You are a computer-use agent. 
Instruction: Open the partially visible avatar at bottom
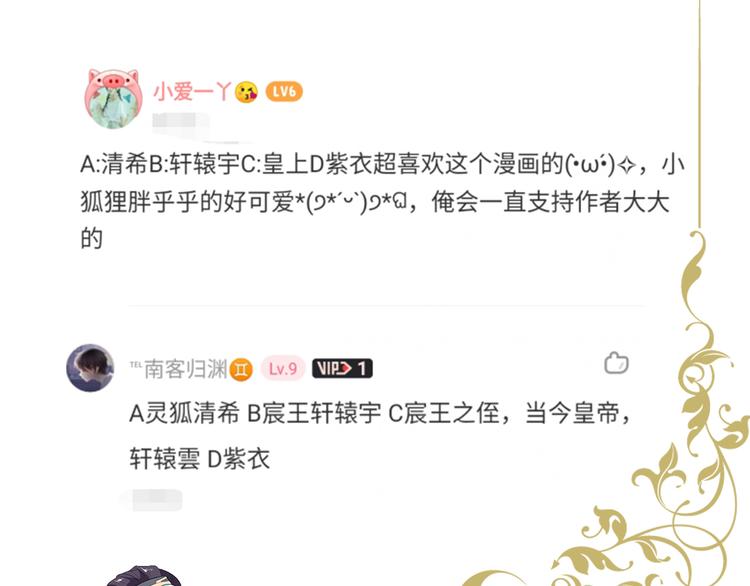pyautogui.click(x=143, y=576)
